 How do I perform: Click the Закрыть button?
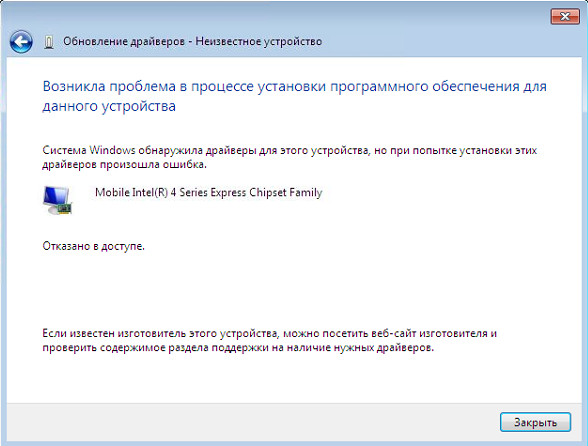pyautogui.click(x=536, y=422)
